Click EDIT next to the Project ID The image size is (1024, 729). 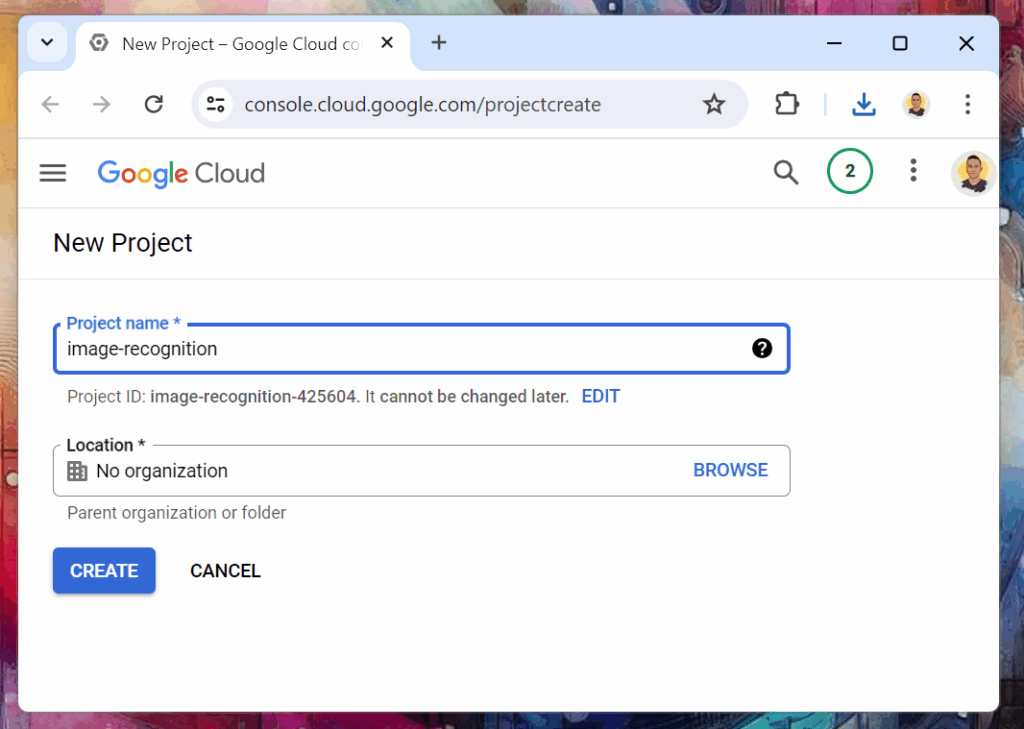click(600, 396)
